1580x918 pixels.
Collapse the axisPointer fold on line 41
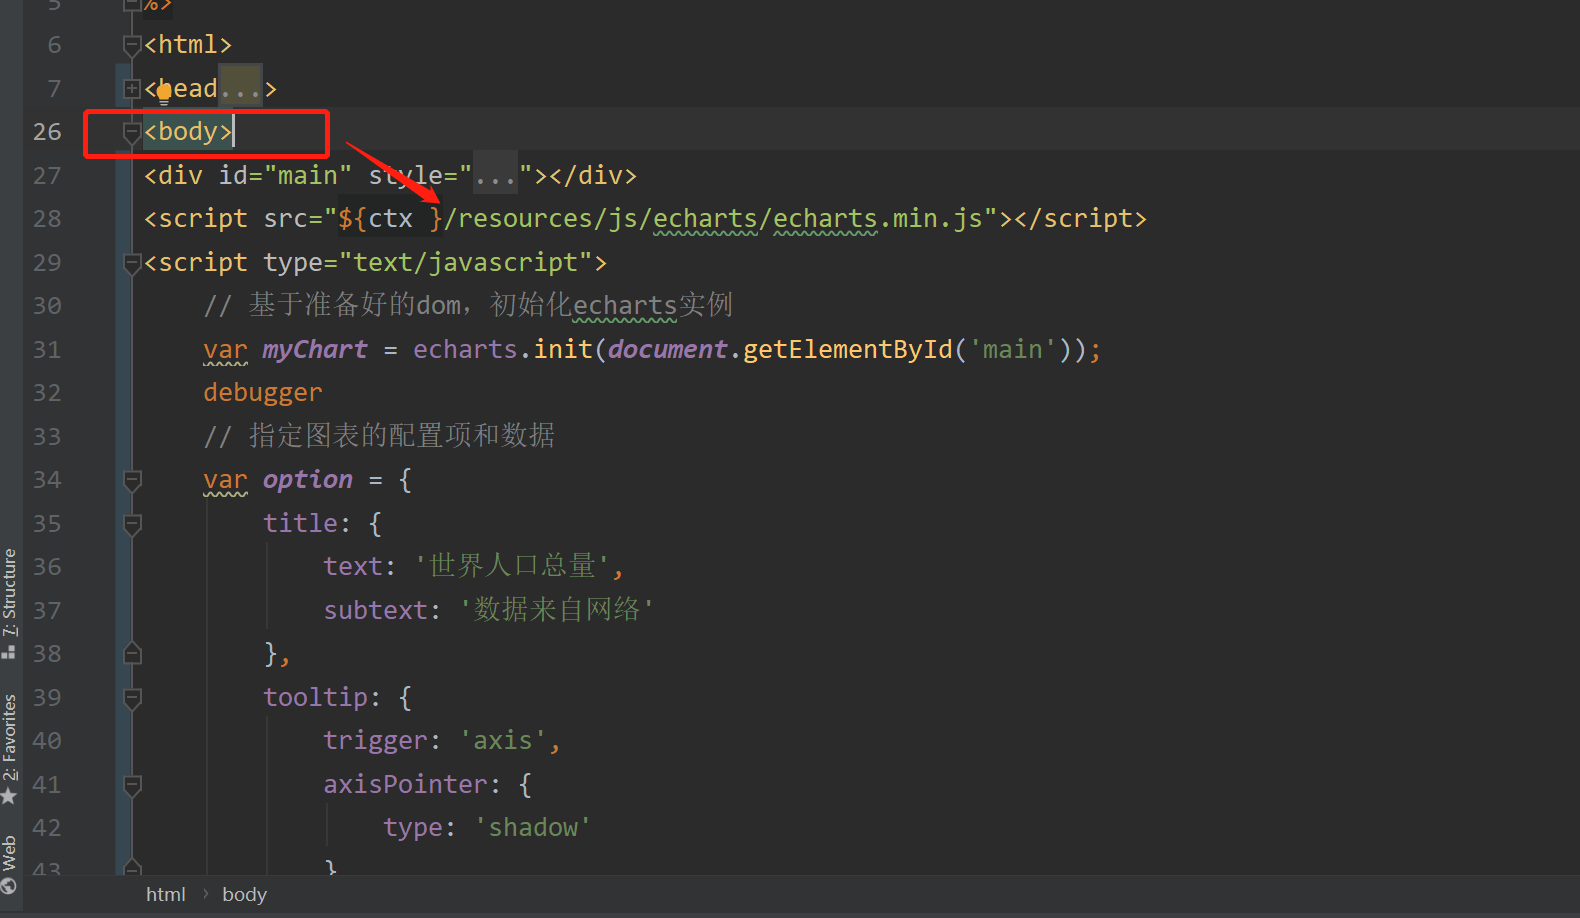pos(132,785)
